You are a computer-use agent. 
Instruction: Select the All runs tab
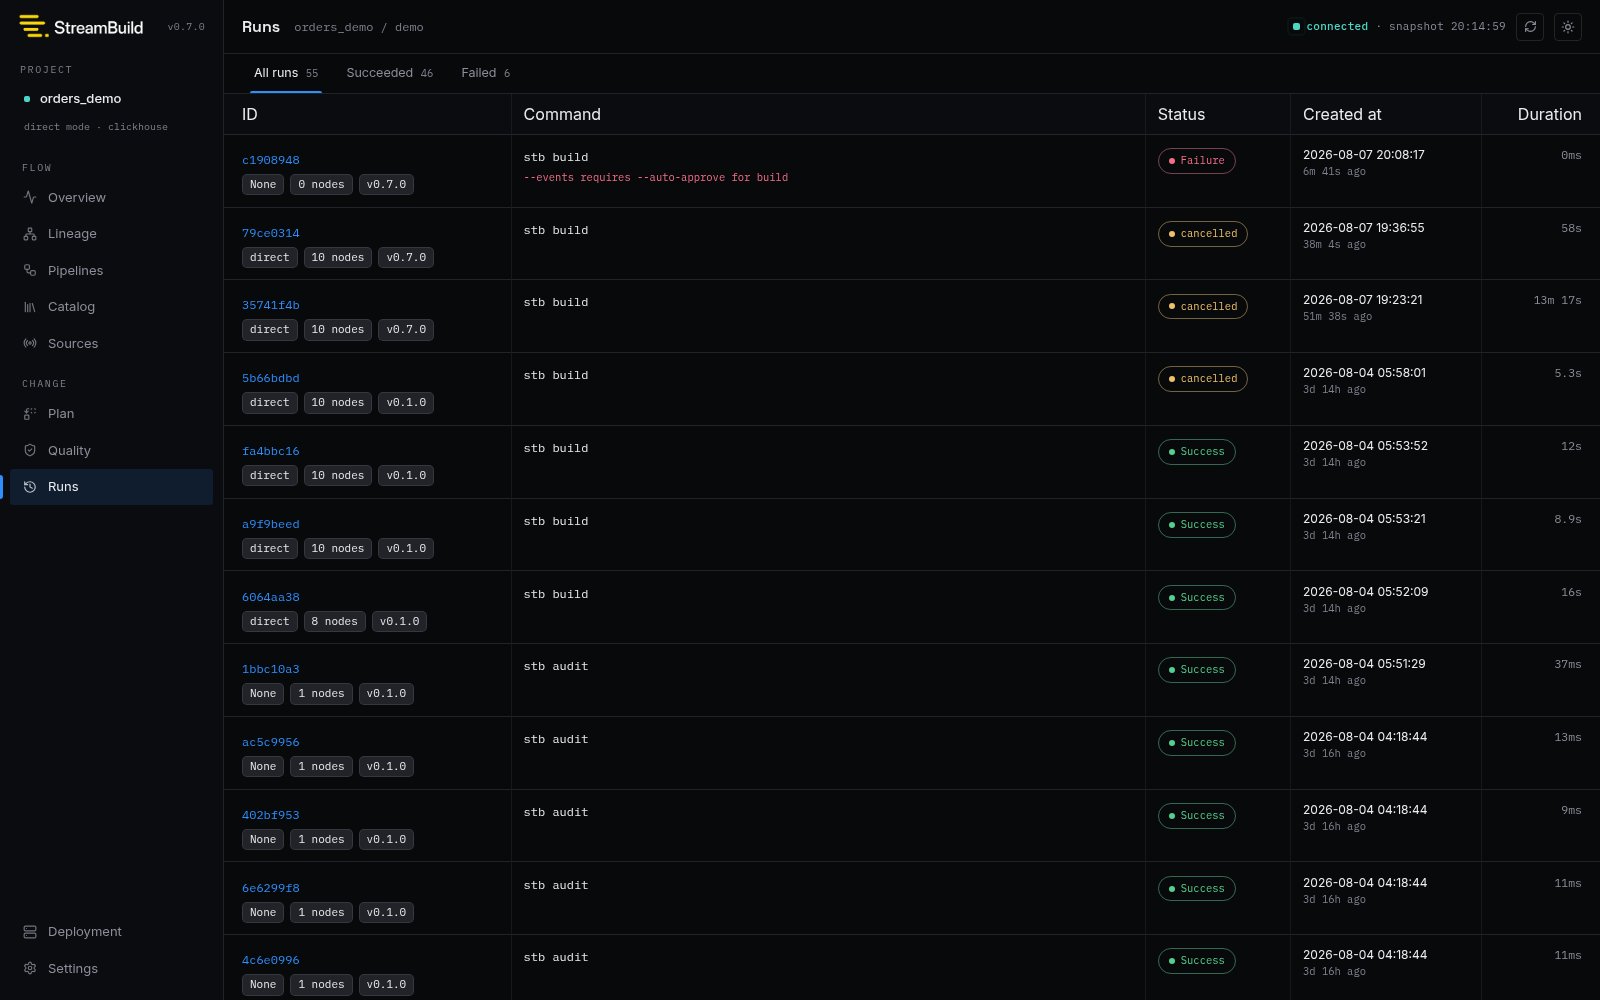click(286, 73)
